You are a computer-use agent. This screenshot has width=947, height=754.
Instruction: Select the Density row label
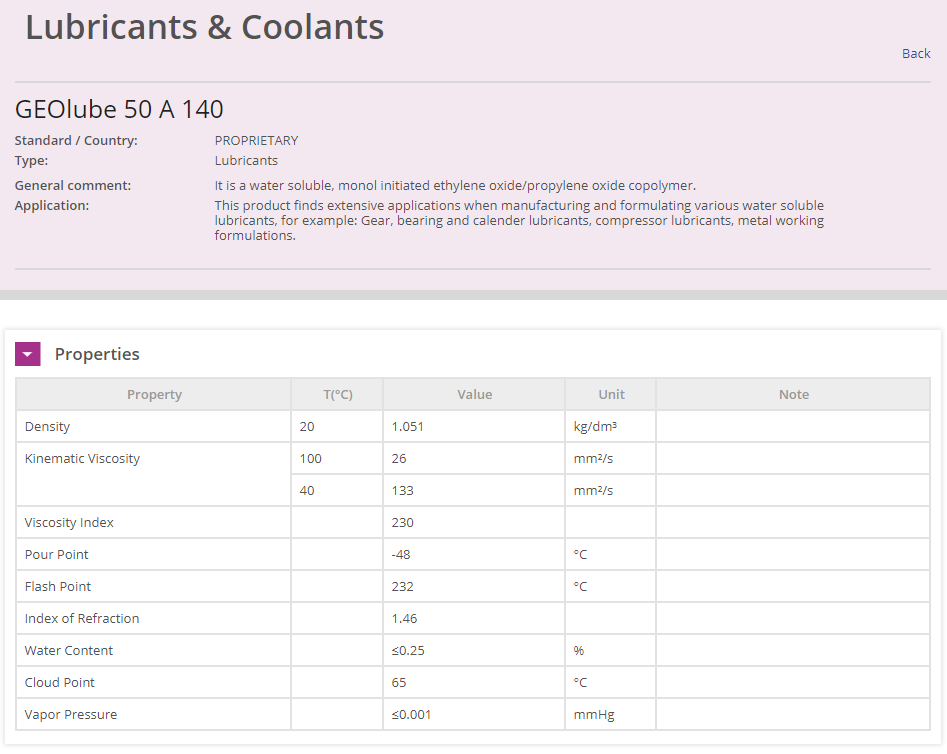(x=48, y=427)
